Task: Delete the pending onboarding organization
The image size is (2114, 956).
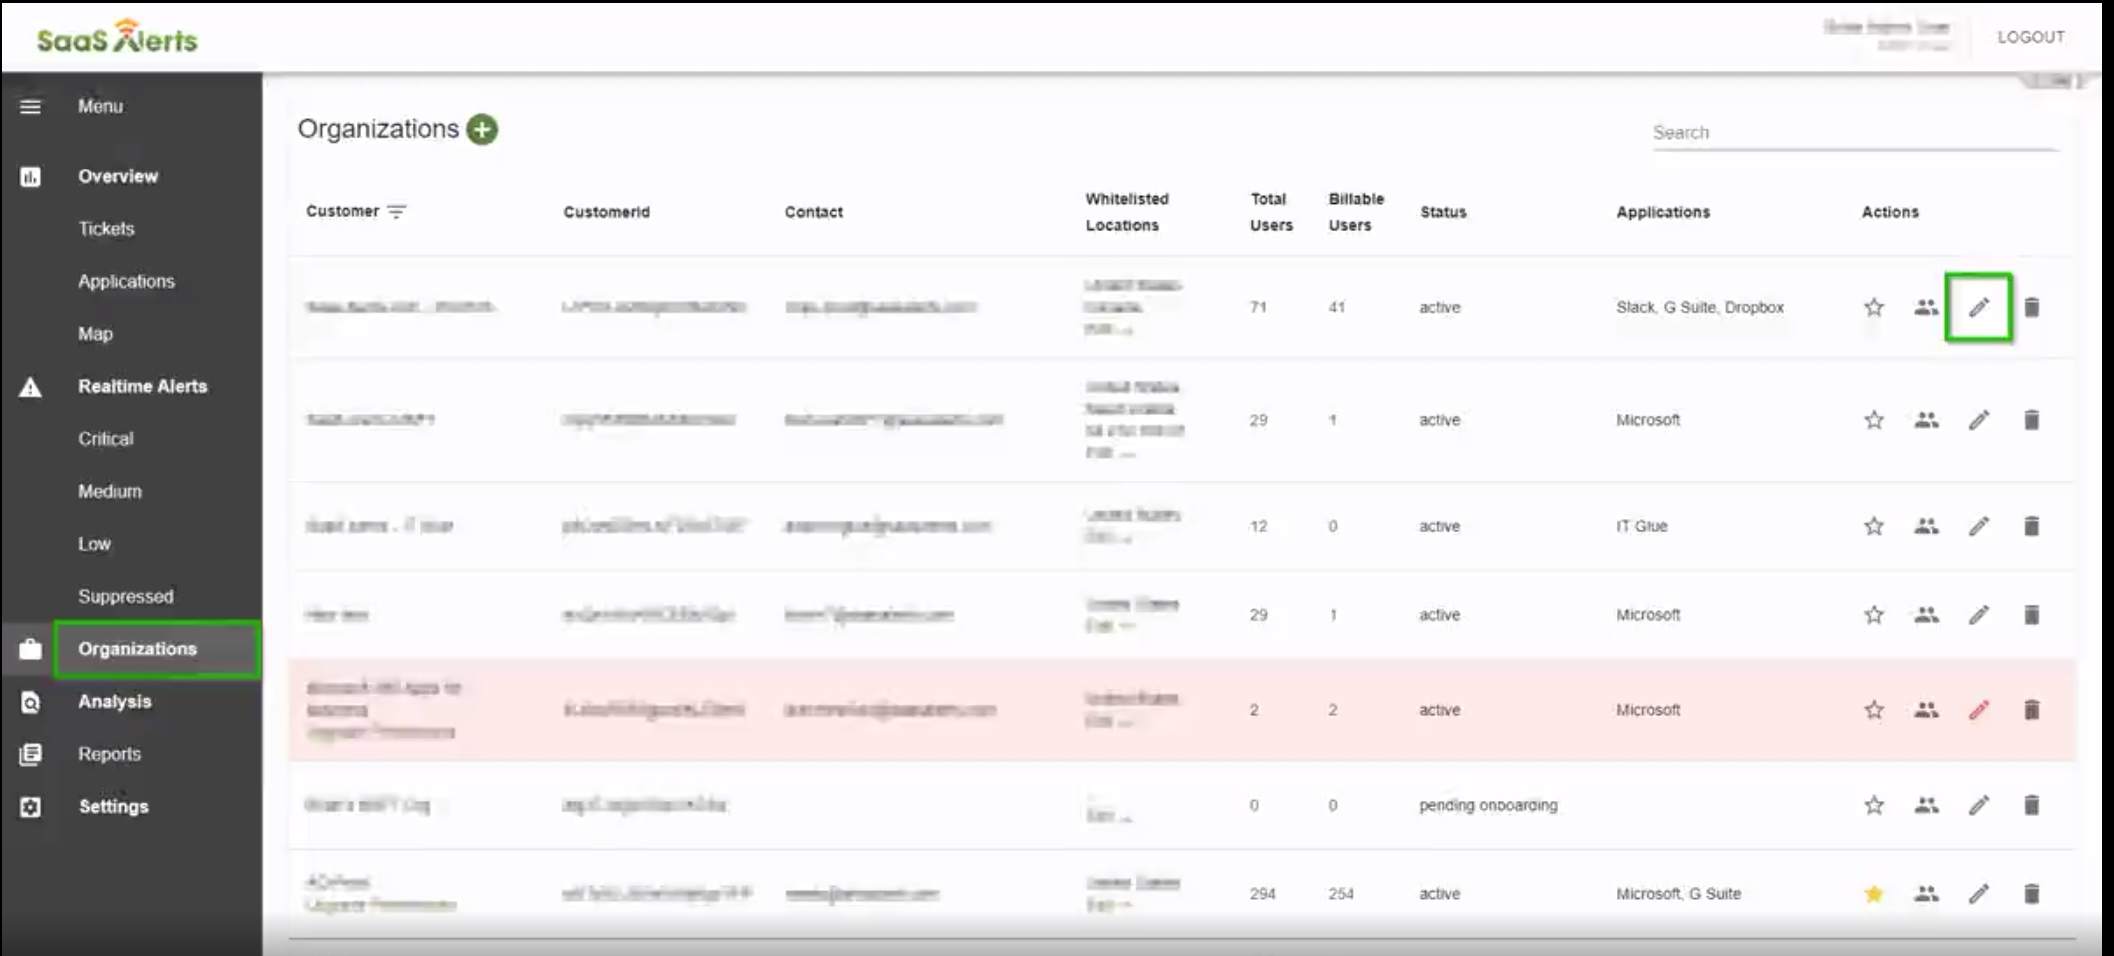Action: 2031,805
